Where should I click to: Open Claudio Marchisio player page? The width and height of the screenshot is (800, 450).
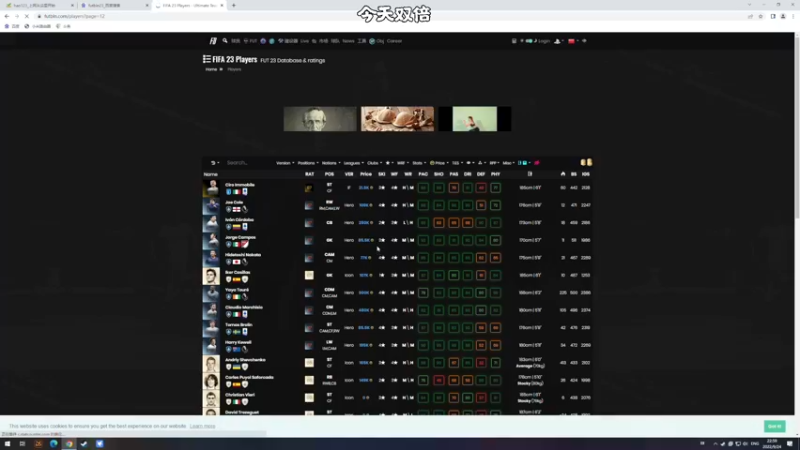244,307
